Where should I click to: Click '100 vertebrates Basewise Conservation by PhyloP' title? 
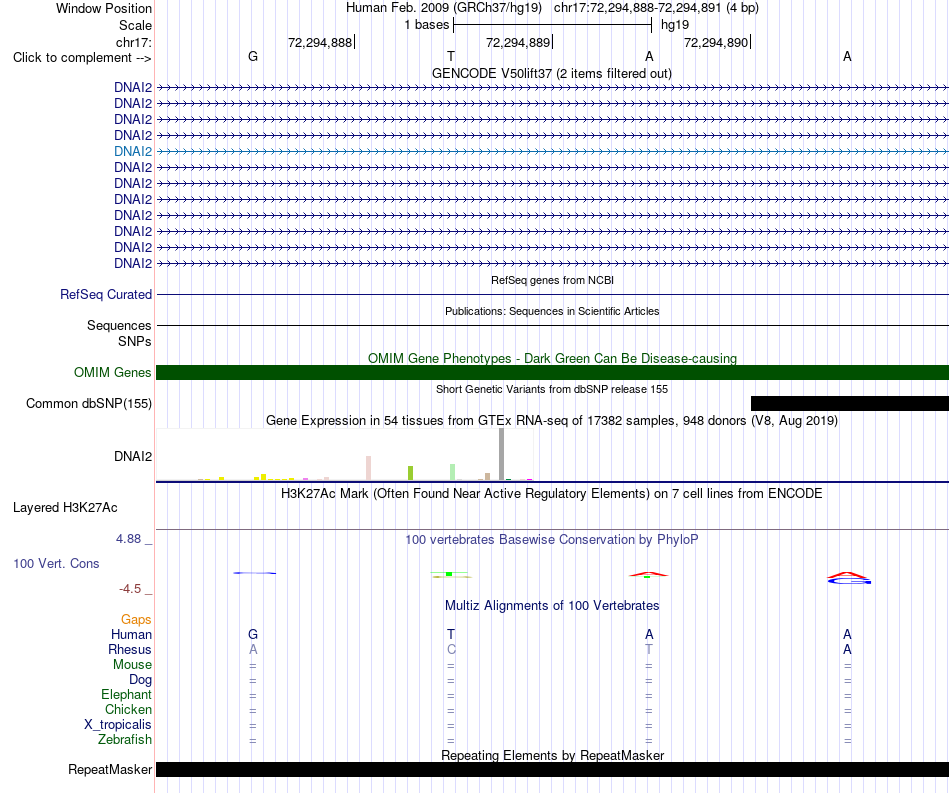(552, 539)
